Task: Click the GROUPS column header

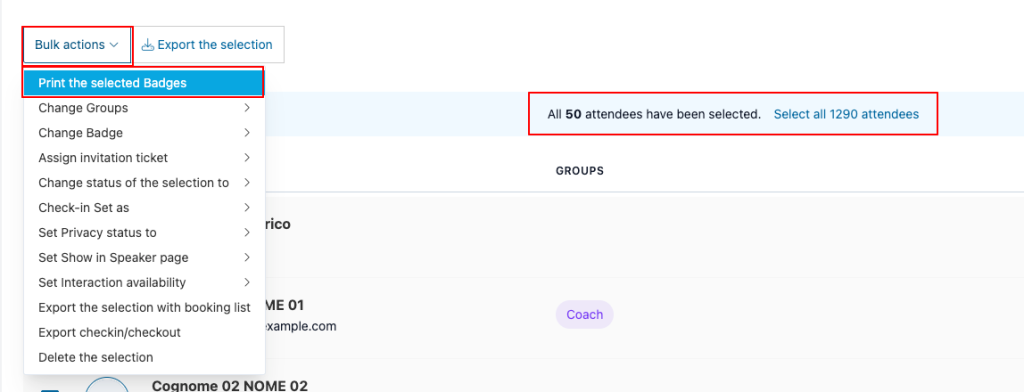Action: click(579, 171)
